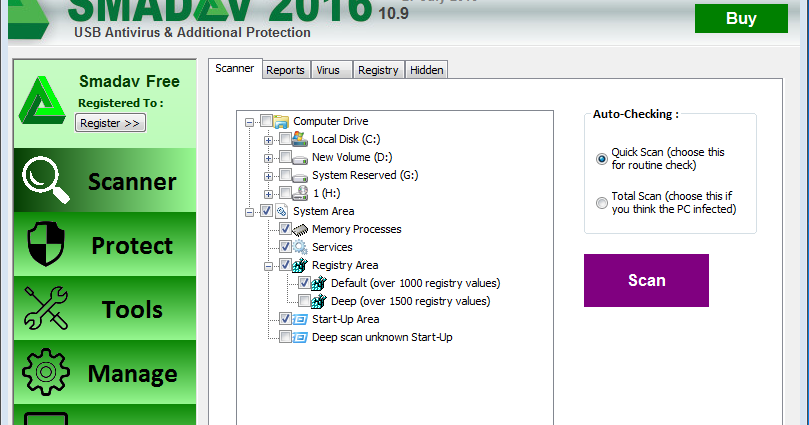This screenshot has height=425, width=809.
Task: Open the Registry tab
Action: pos(378,70)
